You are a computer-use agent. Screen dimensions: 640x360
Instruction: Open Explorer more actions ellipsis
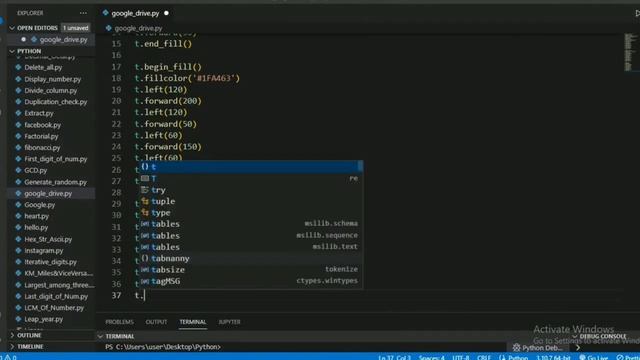83,13
